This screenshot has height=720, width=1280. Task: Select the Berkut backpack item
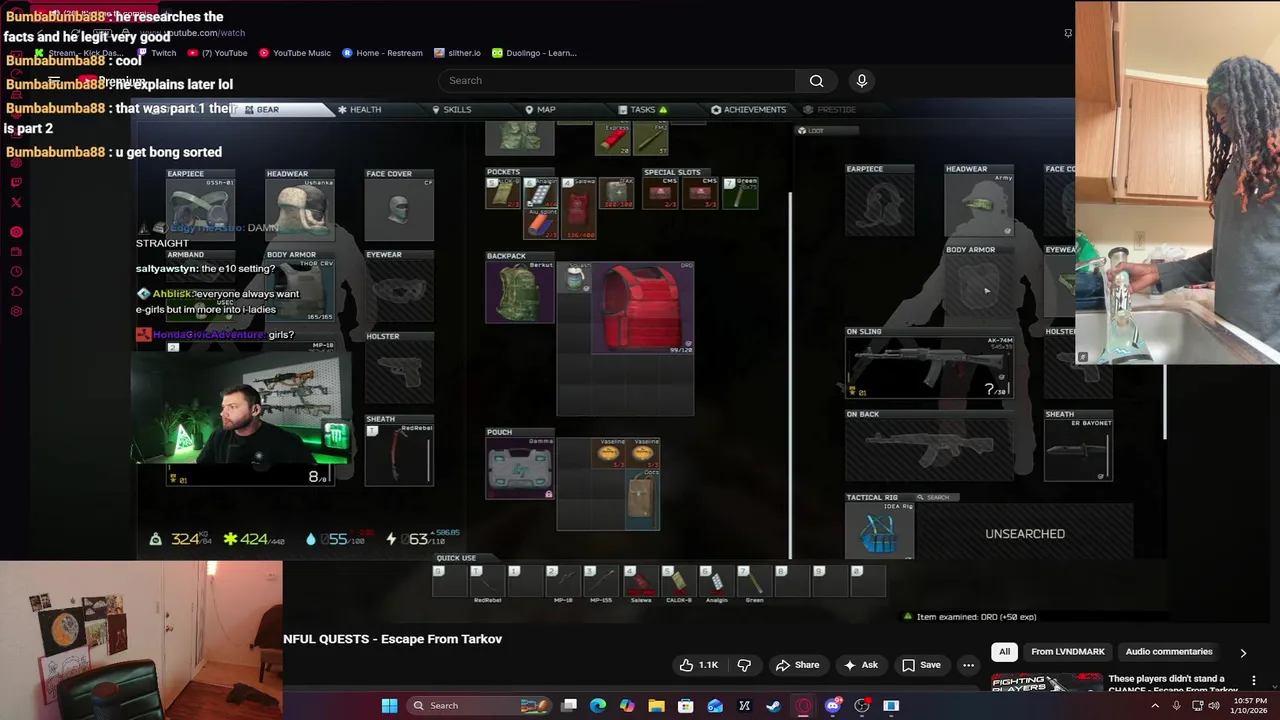[x=520, y=292]
